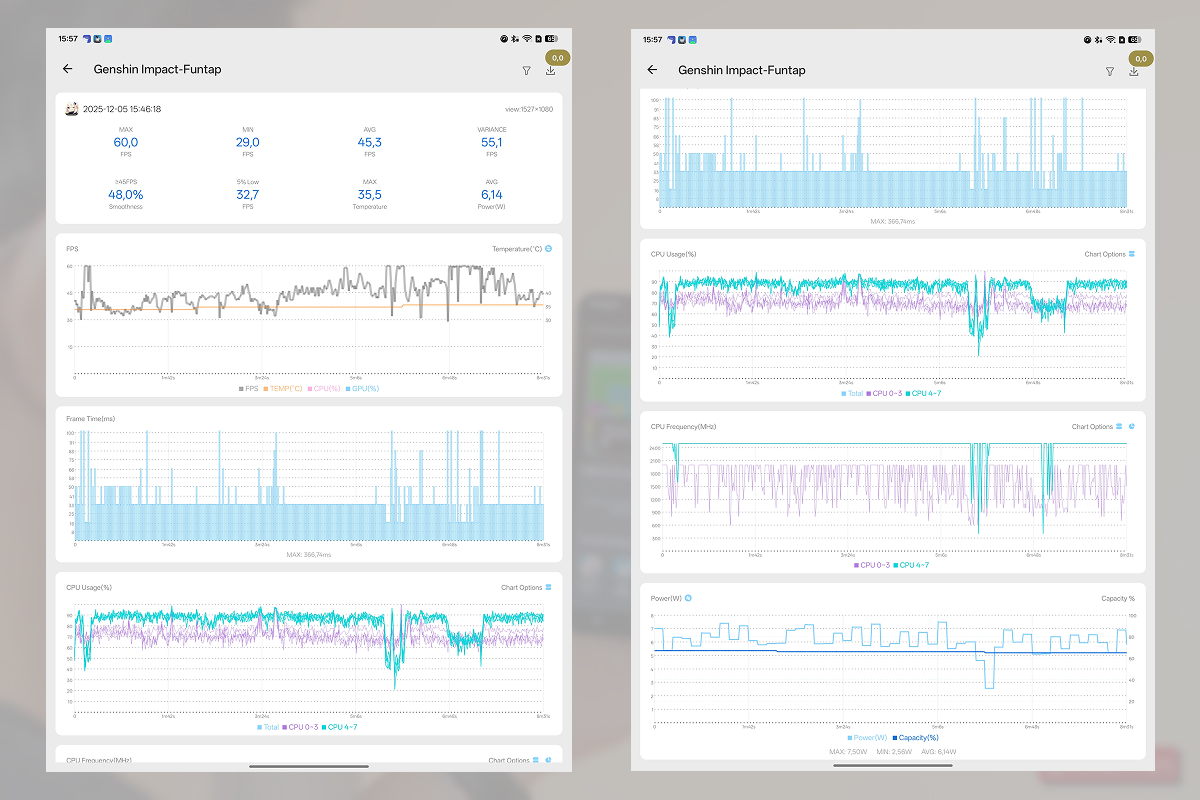This screenshot has width=1200, height=800.
Task: Tap the download icon in right screenshot
Action: 1134,70
